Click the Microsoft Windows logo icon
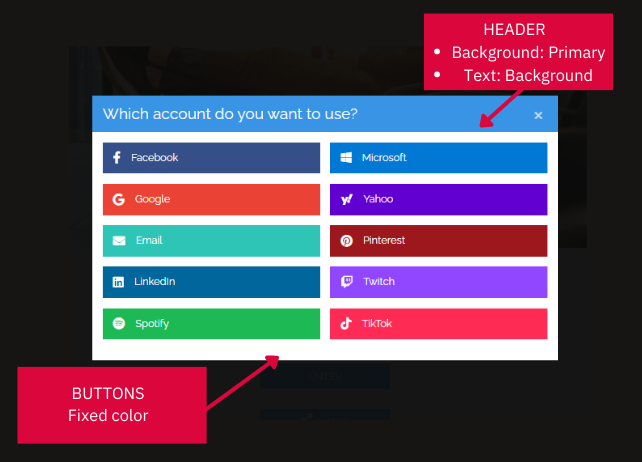The width and height of the screenshot is (642, 462). [346, 158]
